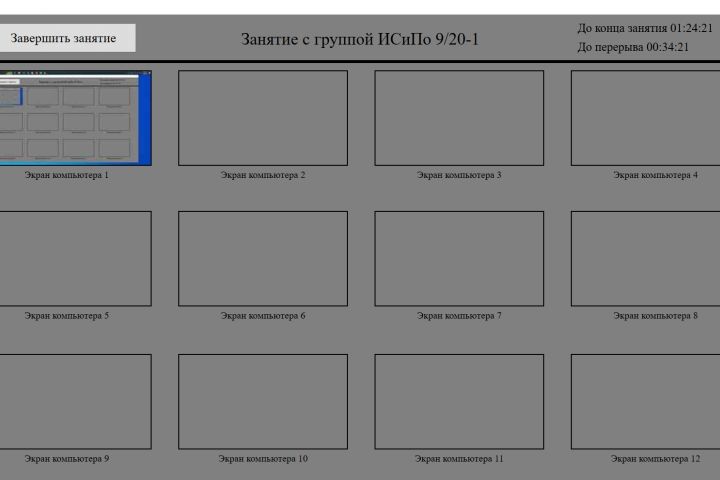The image size is (720, 480).
Task: Select the Экран компьютера 6 screen box
Action: point(263,259)
